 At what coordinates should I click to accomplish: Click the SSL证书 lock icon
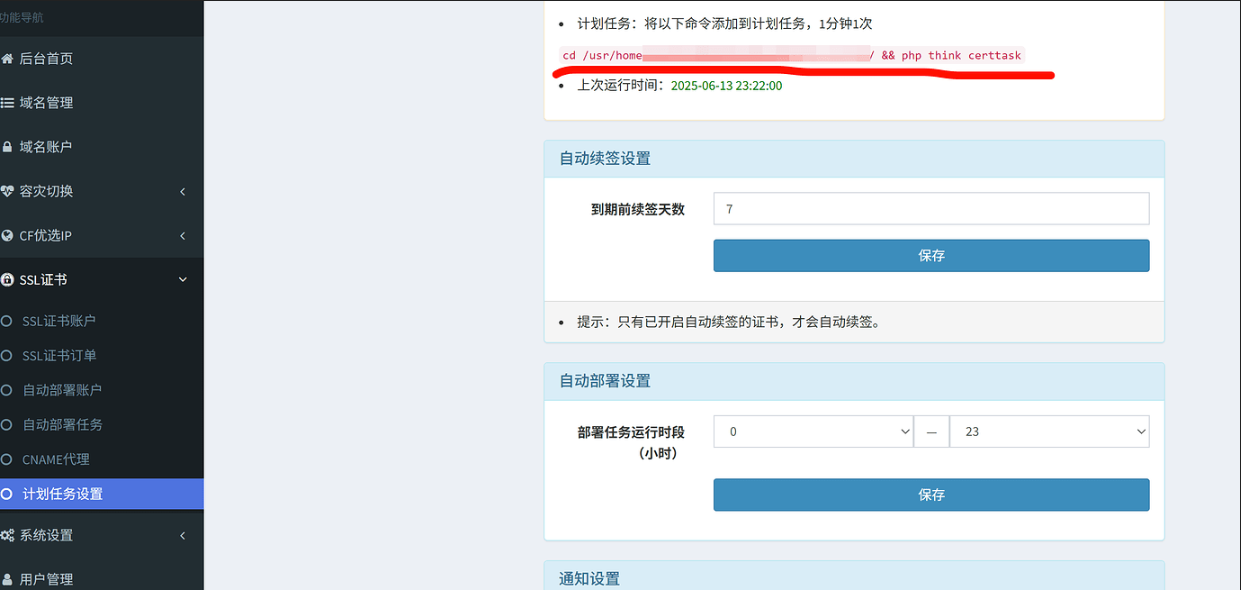click(7, 280)
